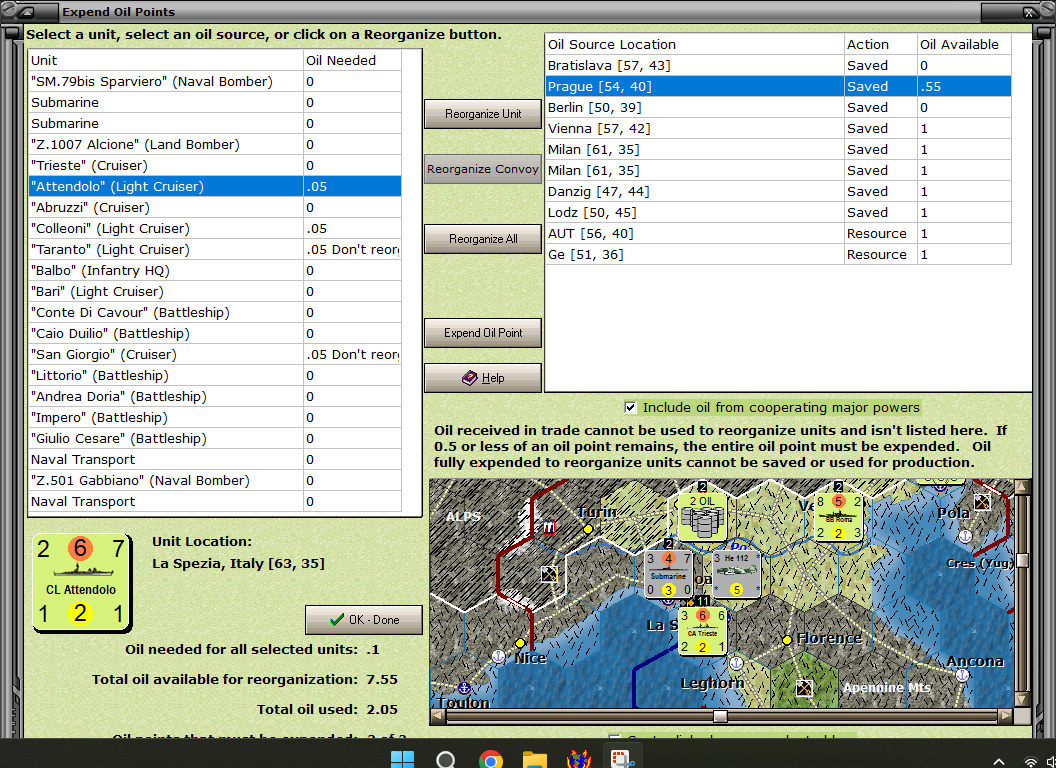Open the Help button
The width and height of the screenshot is (1056, 768).
(483, 378)
